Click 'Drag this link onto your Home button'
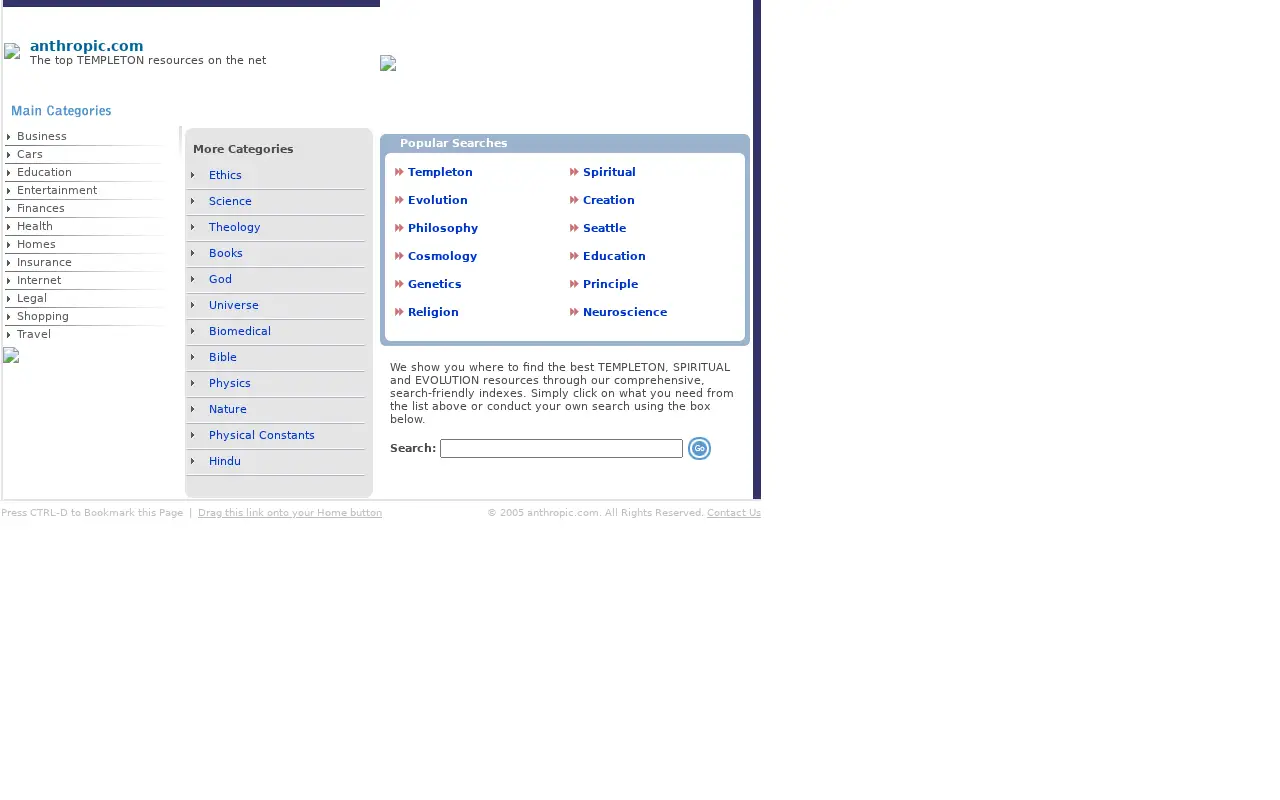Image resolution: width=1280 pixels, height=800 pixels. coord(290,513)
